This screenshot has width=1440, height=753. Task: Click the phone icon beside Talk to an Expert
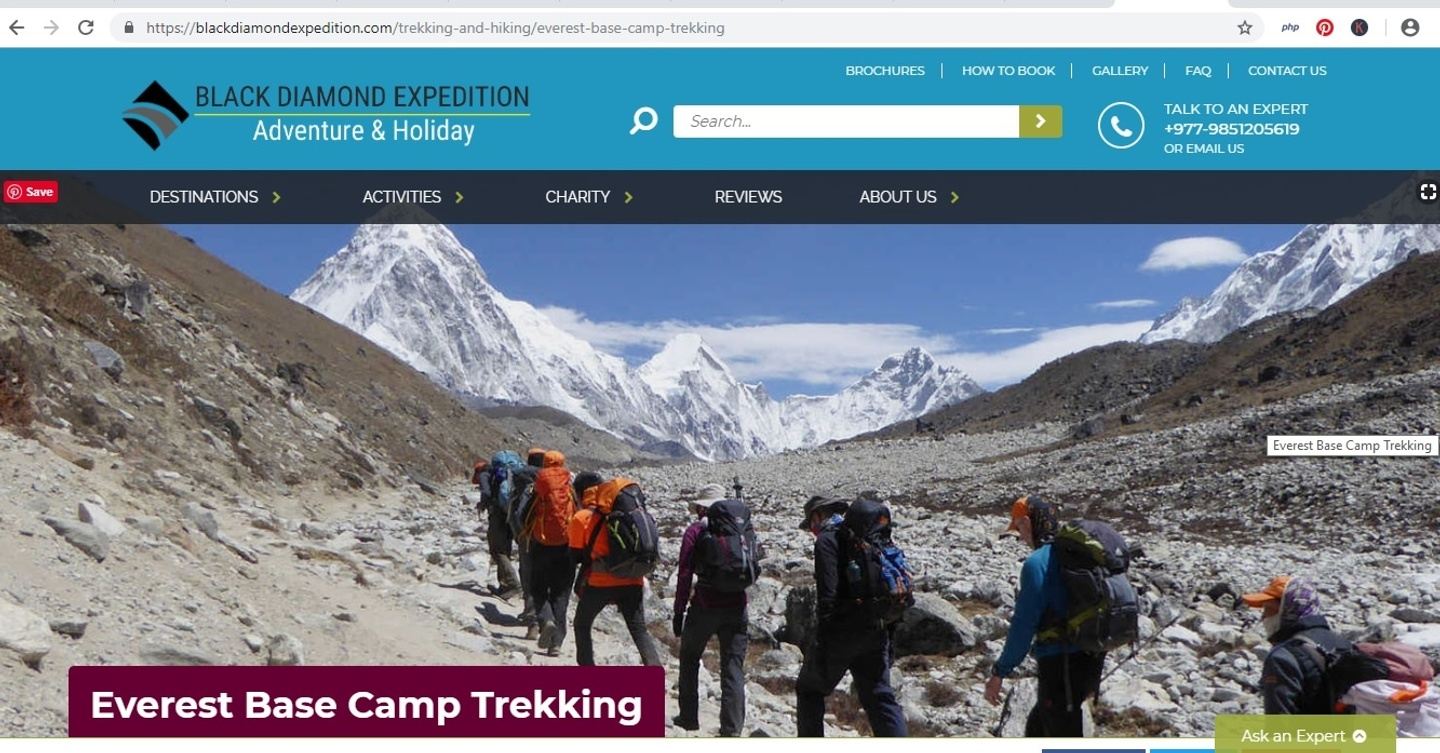coord(1121,126)
